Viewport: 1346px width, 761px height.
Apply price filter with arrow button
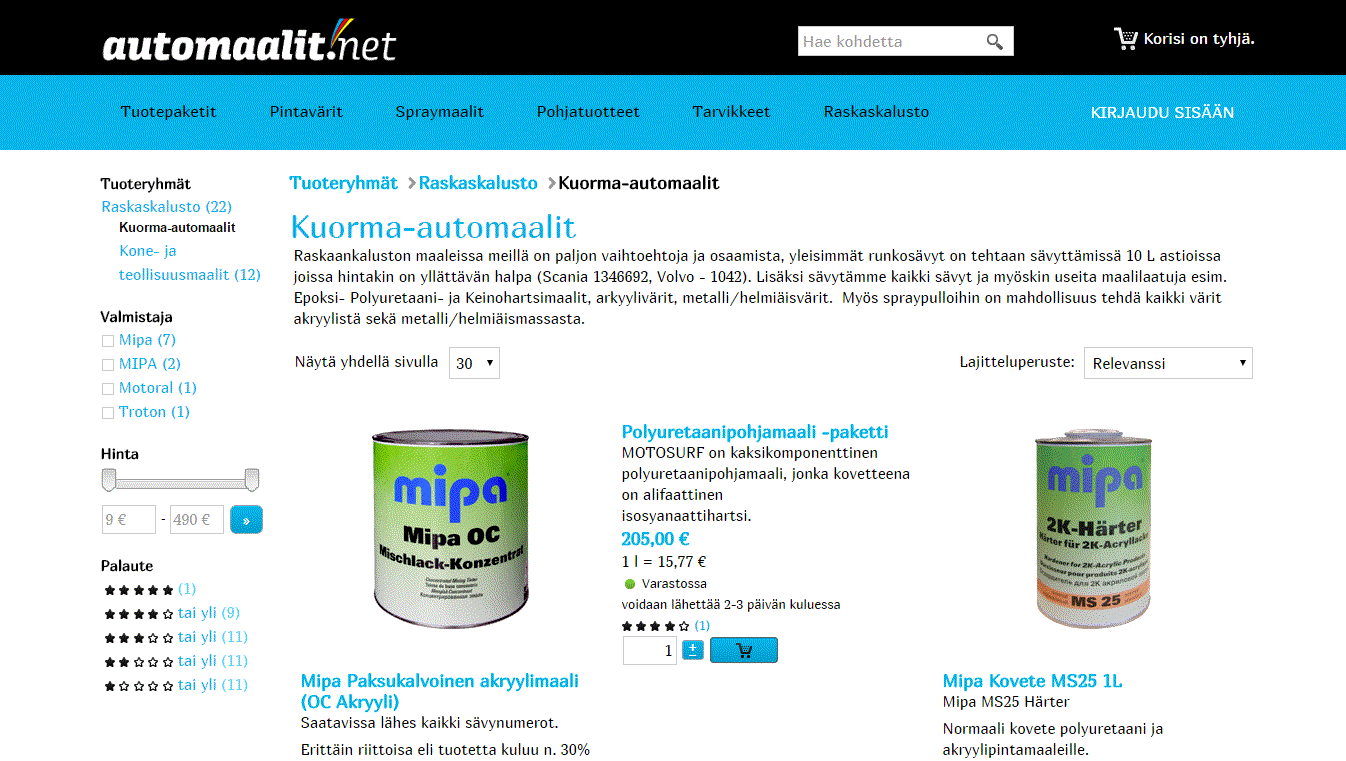tap(246, 520)
